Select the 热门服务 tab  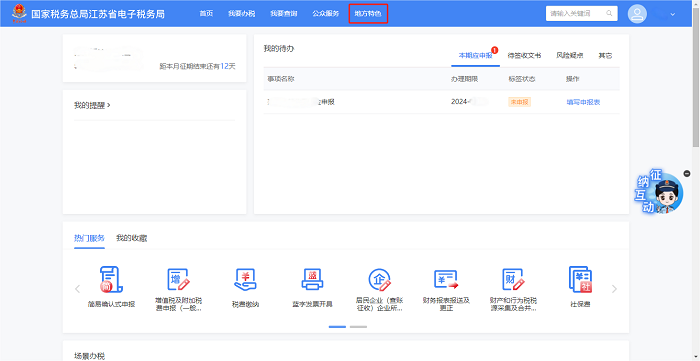89,238
